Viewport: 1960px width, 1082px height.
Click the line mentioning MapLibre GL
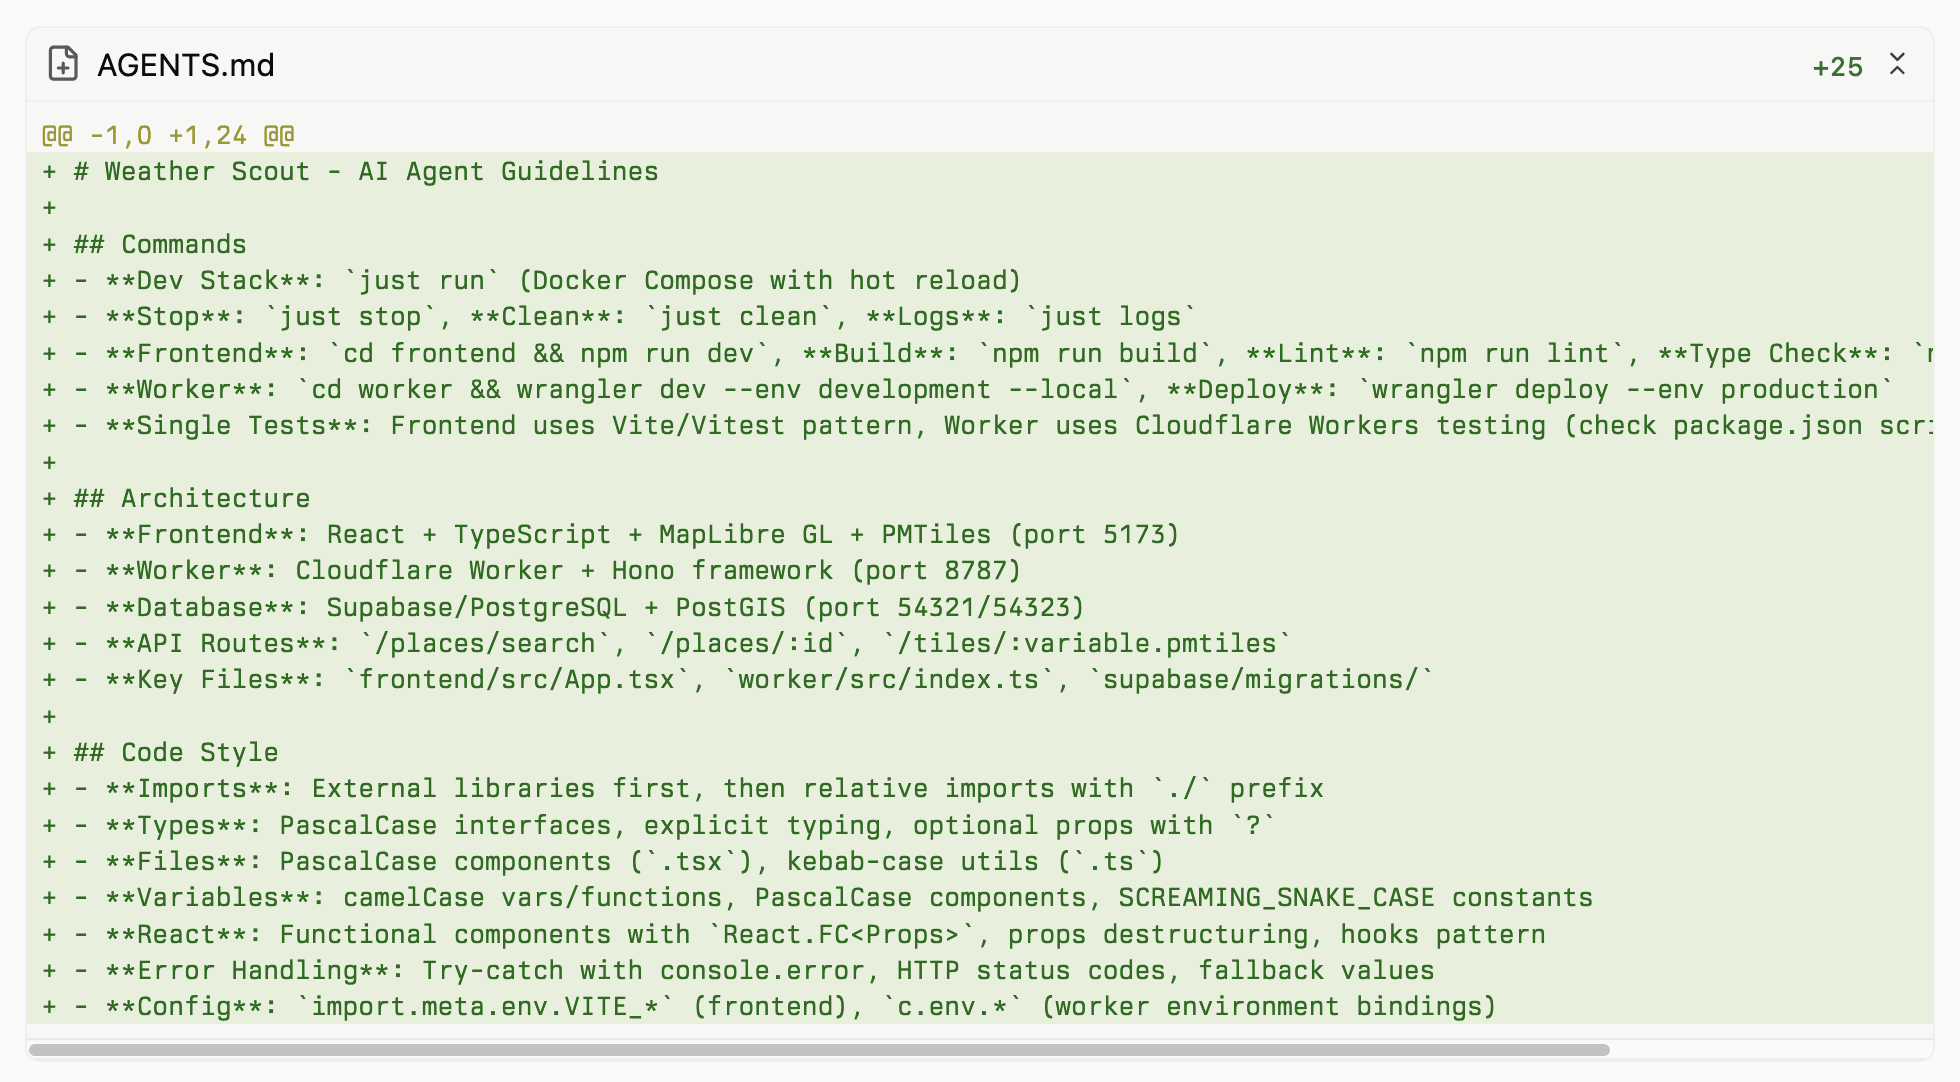tap(642, 535)
